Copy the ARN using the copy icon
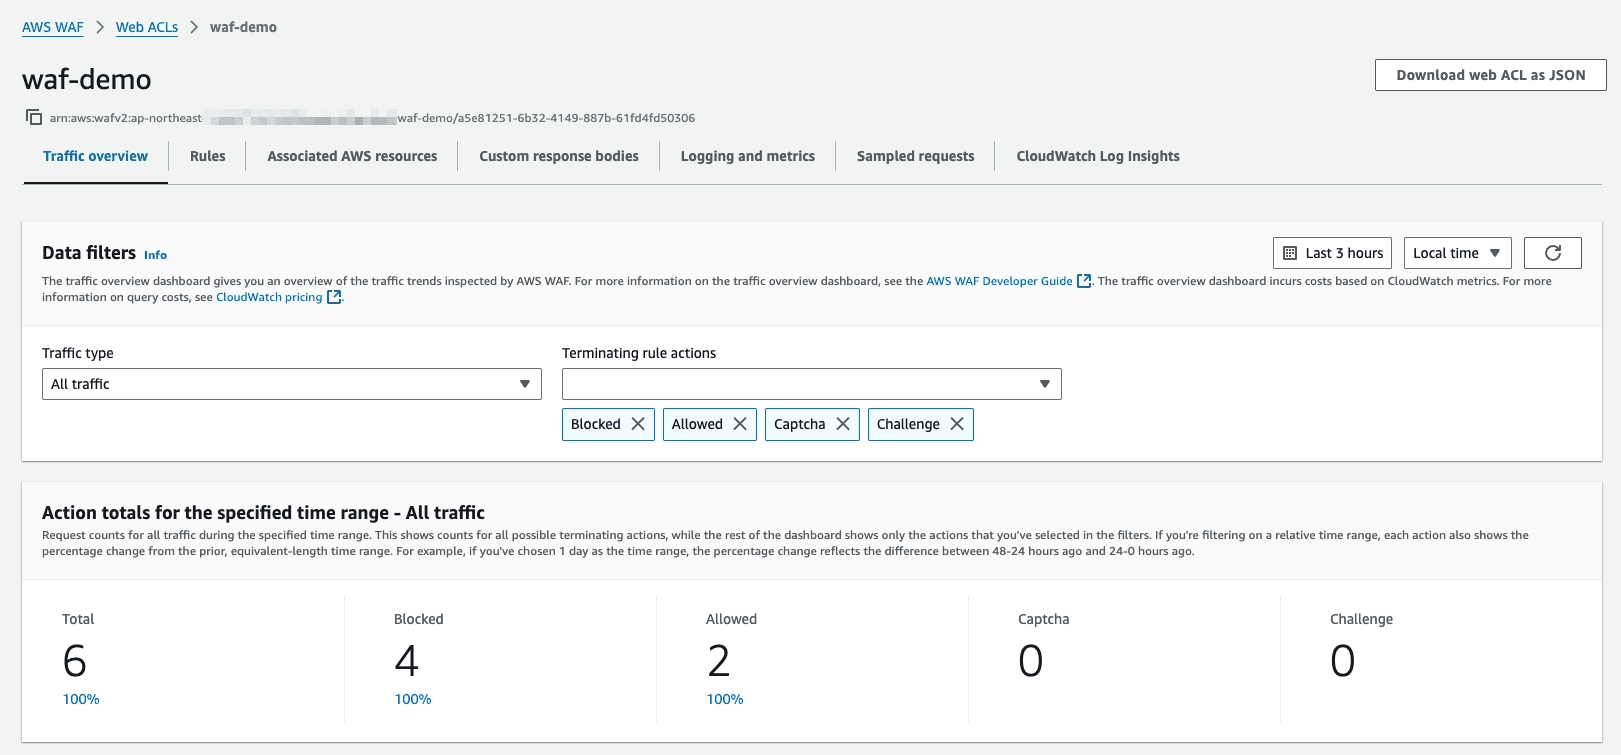The image size is (1621, 755). [34, 117]
